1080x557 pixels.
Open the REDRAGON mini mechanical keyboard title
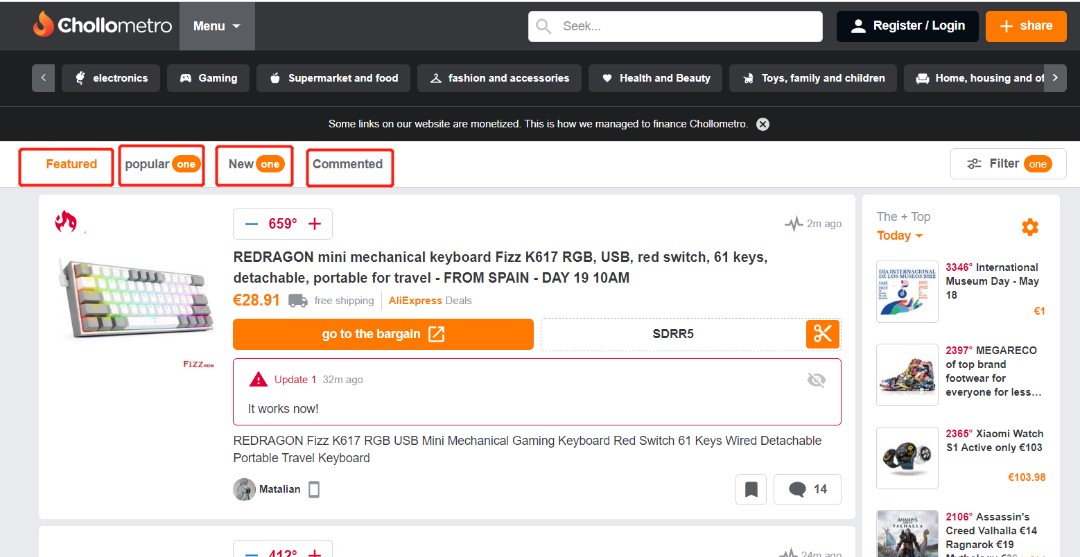500,267
